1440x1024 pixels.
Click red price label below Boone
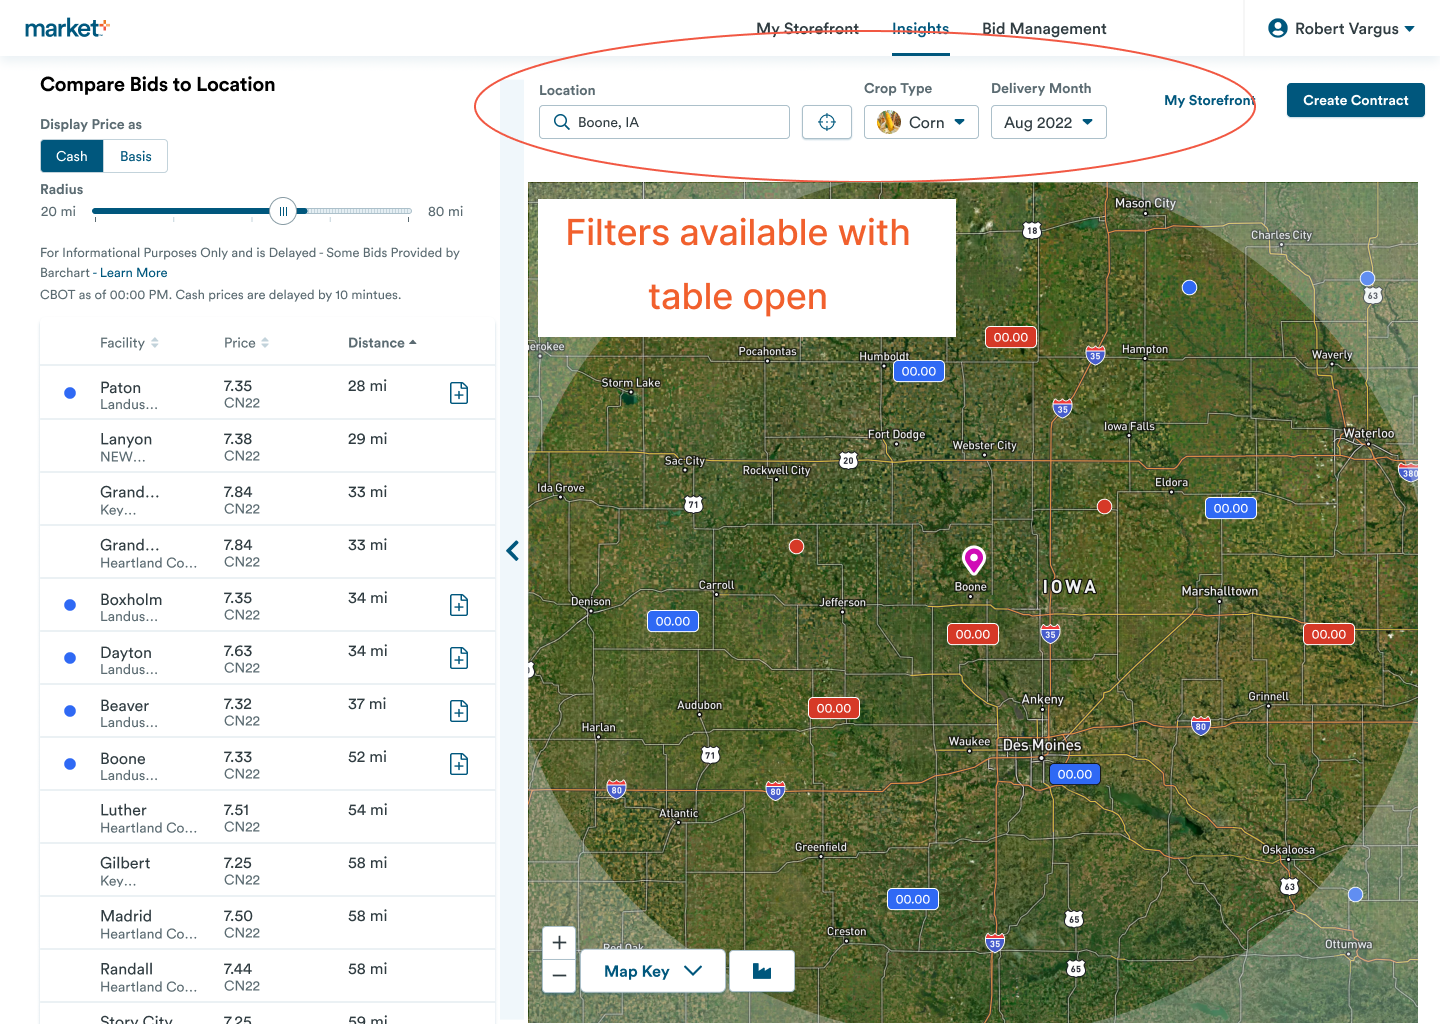(x=972, y=634)
